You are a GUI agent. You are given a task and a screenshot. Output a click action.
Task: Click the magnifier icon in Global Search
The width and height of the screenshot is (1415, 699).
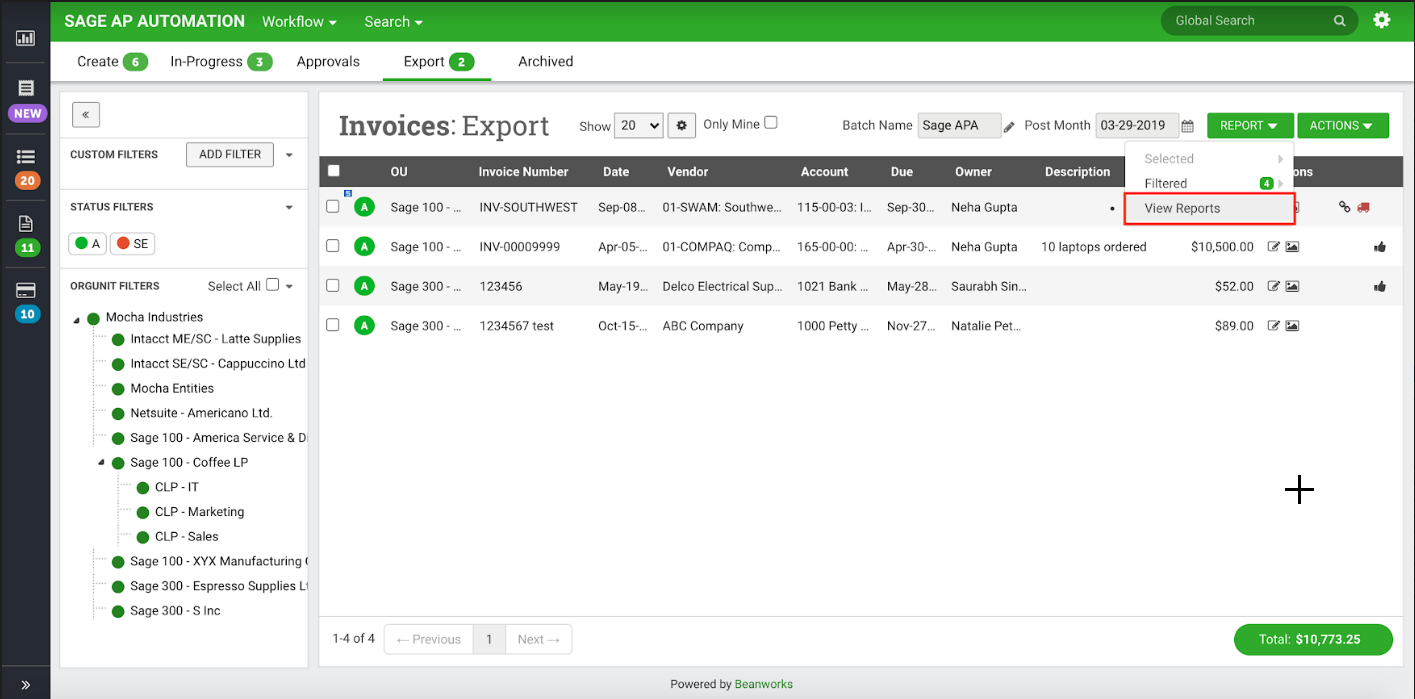(1339, 21)
